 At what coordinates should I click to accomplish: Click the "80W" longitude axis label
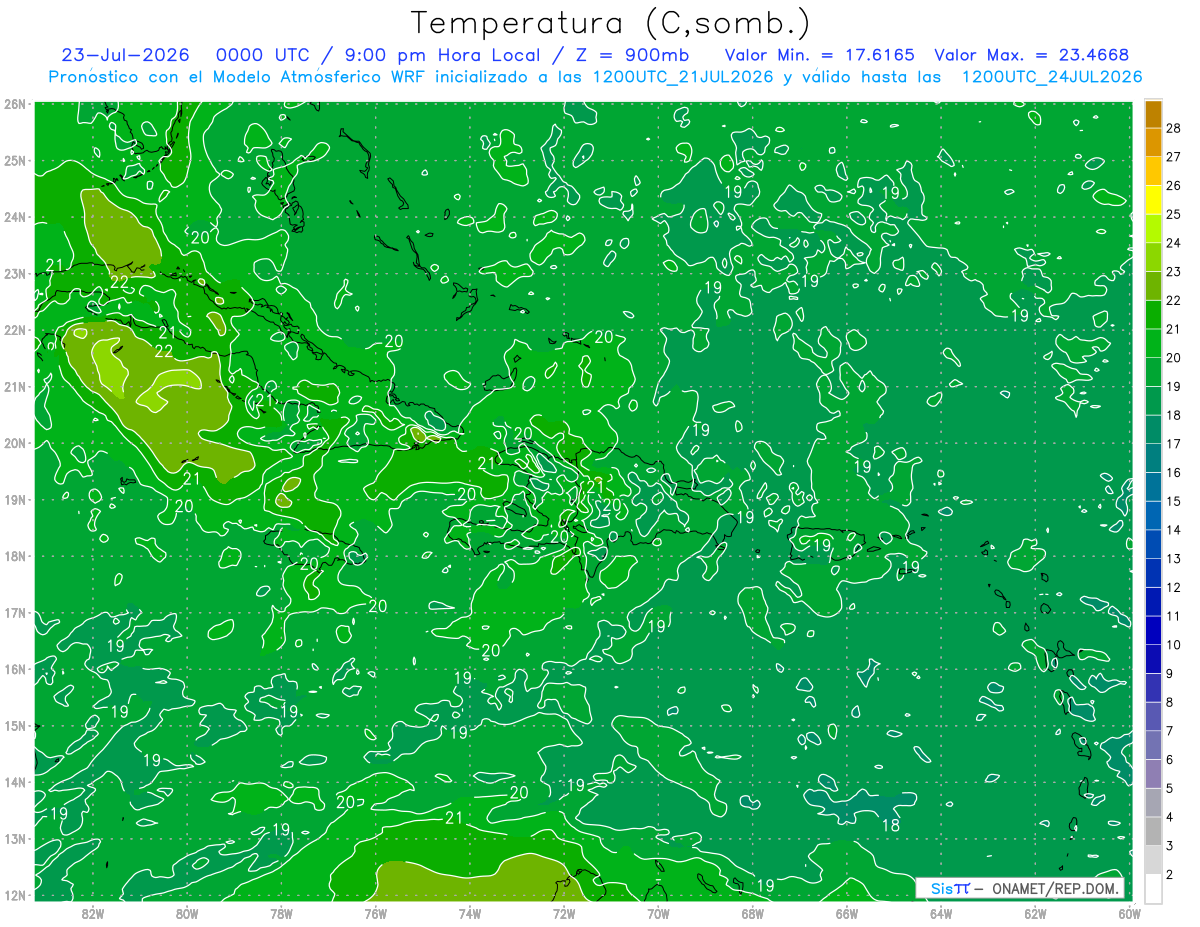187,913
